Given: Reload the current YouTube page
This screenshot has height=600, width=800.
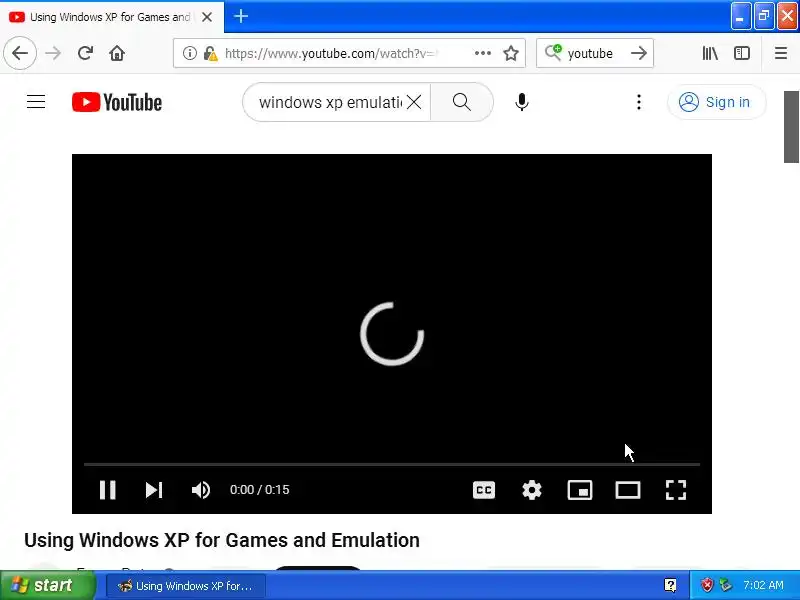Looking at the screenshot, I should 85,53.
